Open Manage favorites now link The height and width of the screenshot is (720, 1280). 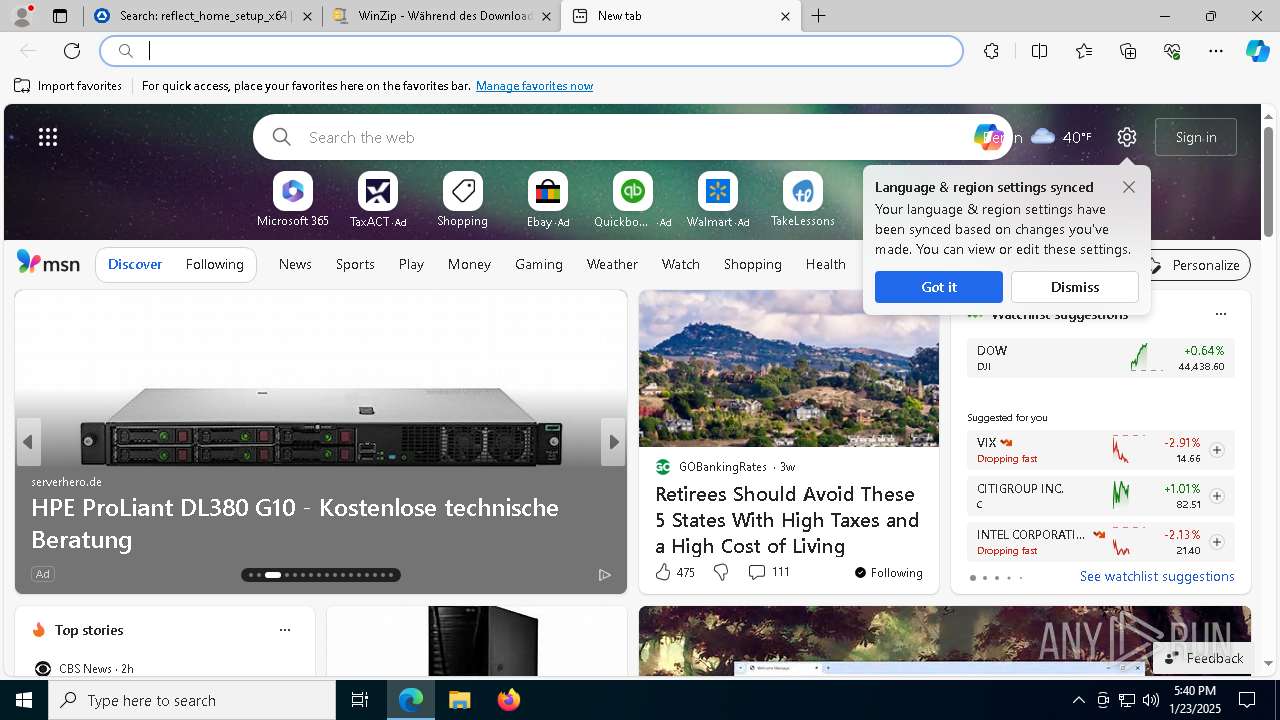tap(534, 86)
